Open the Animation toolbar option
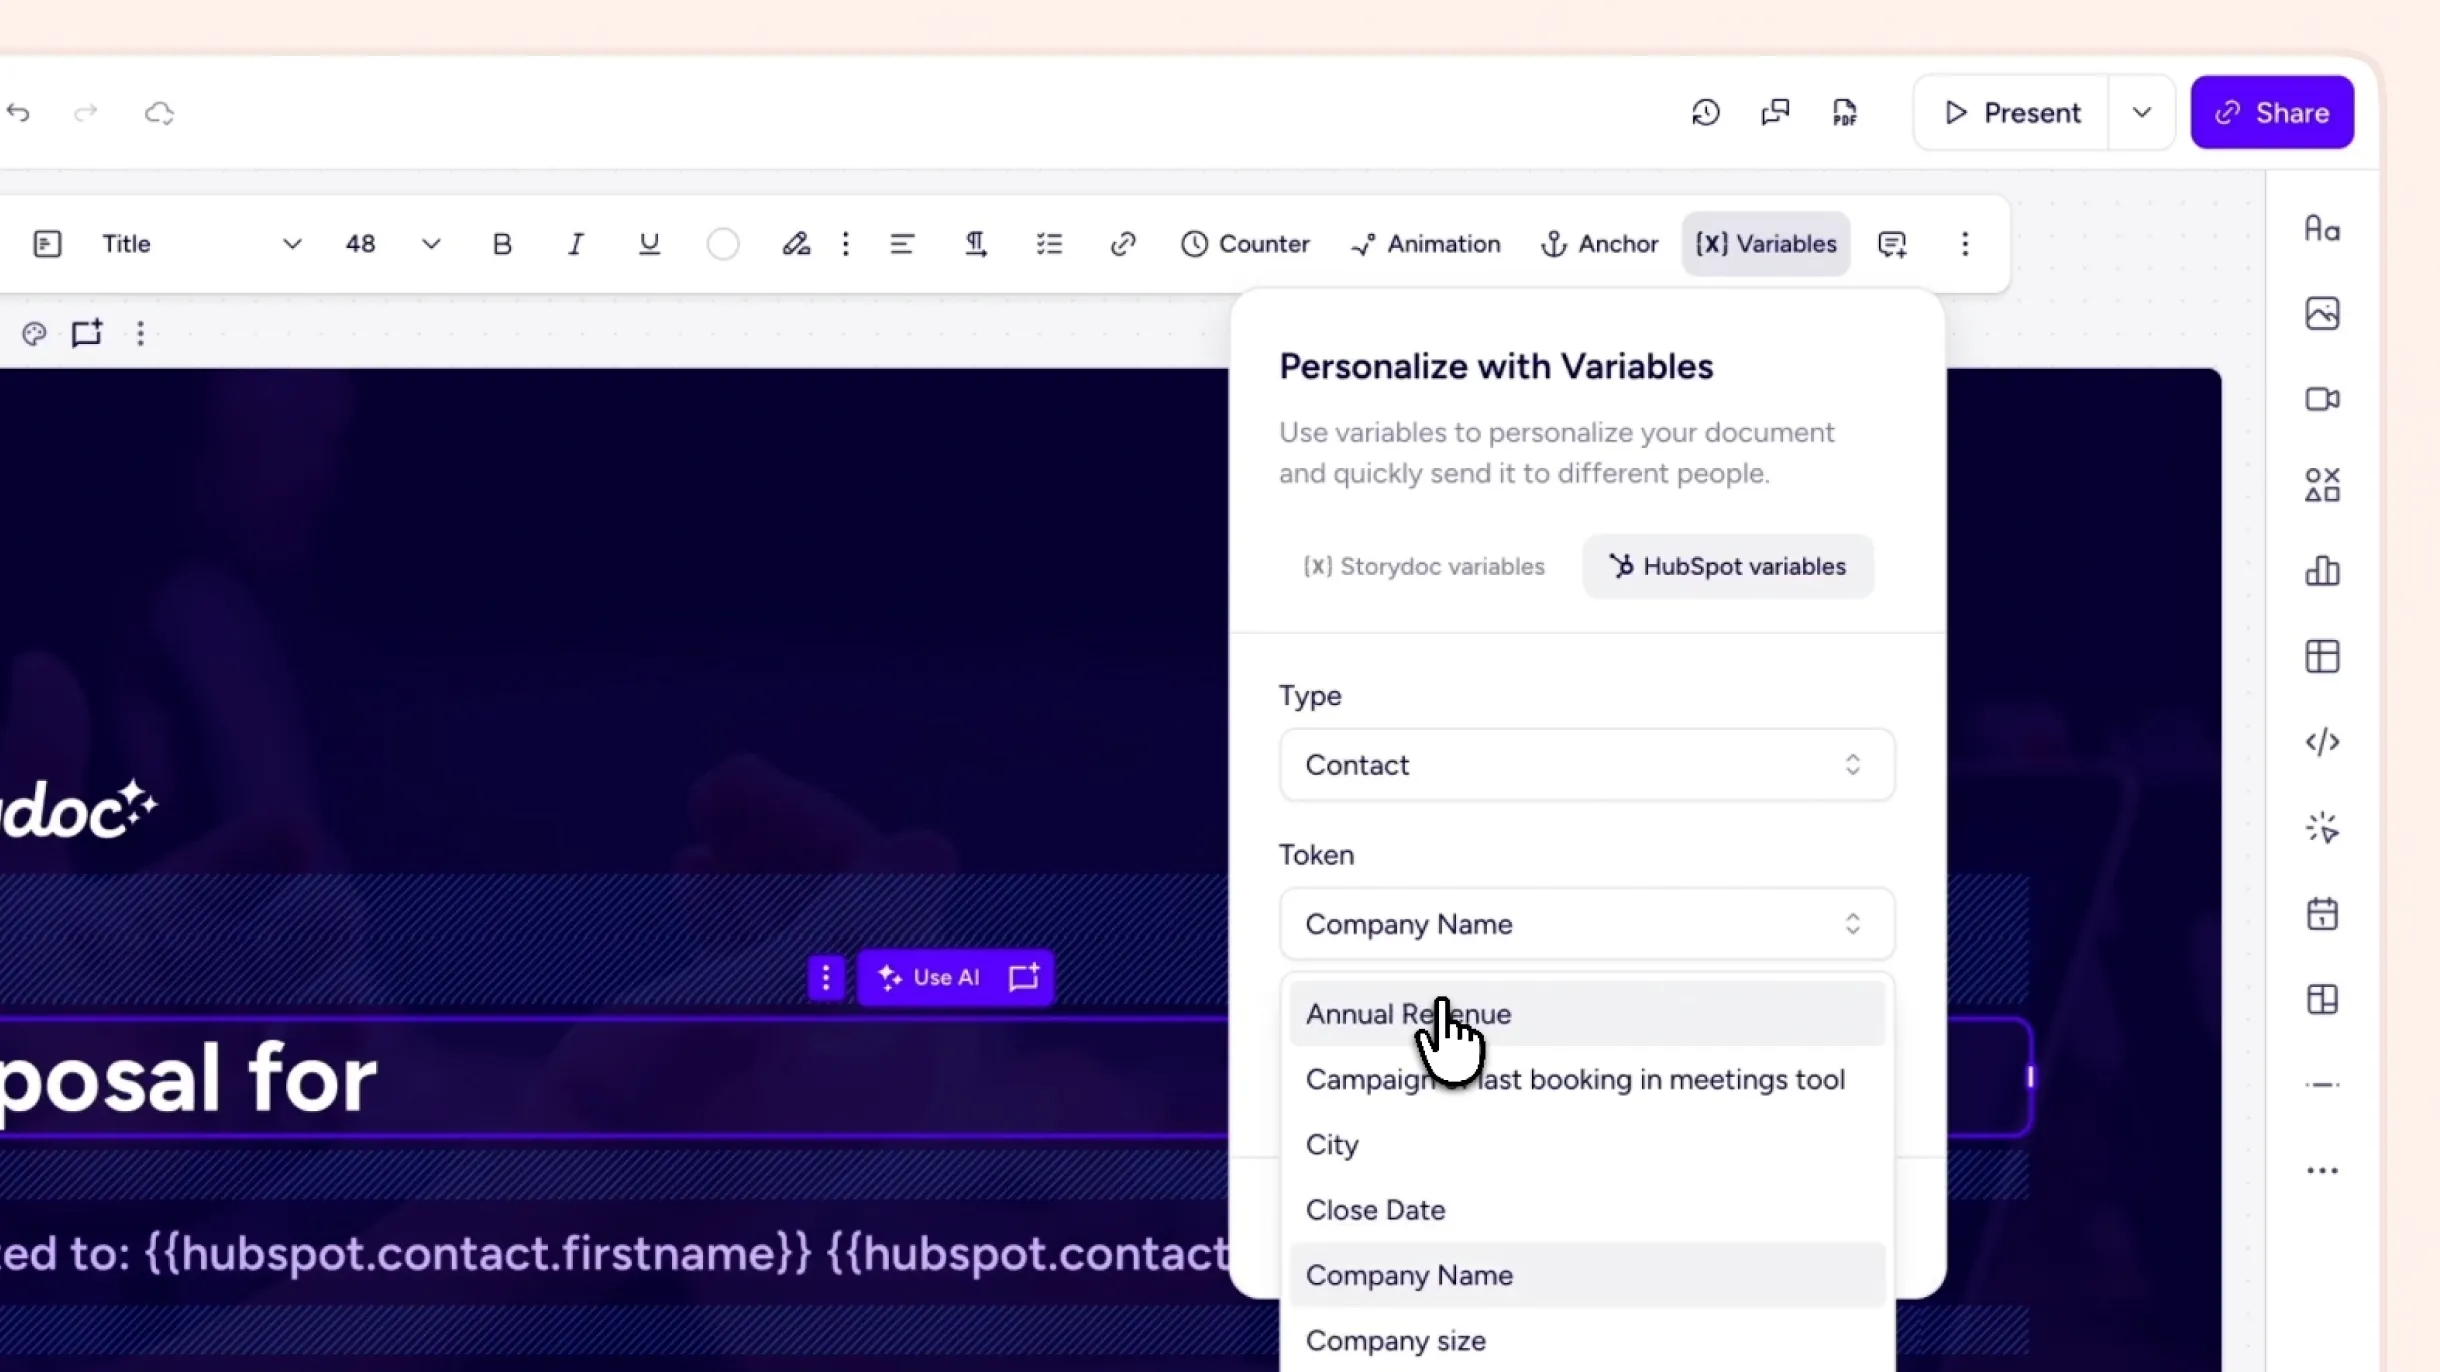This screenshot has width=2440, height=1372. point(1425,244)
